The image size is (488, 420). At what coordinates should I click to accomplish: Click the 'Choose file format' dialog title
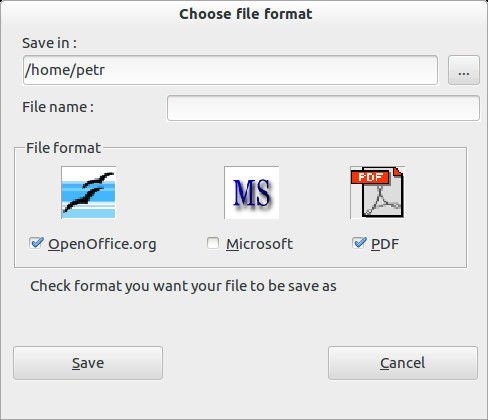[246, 14]
